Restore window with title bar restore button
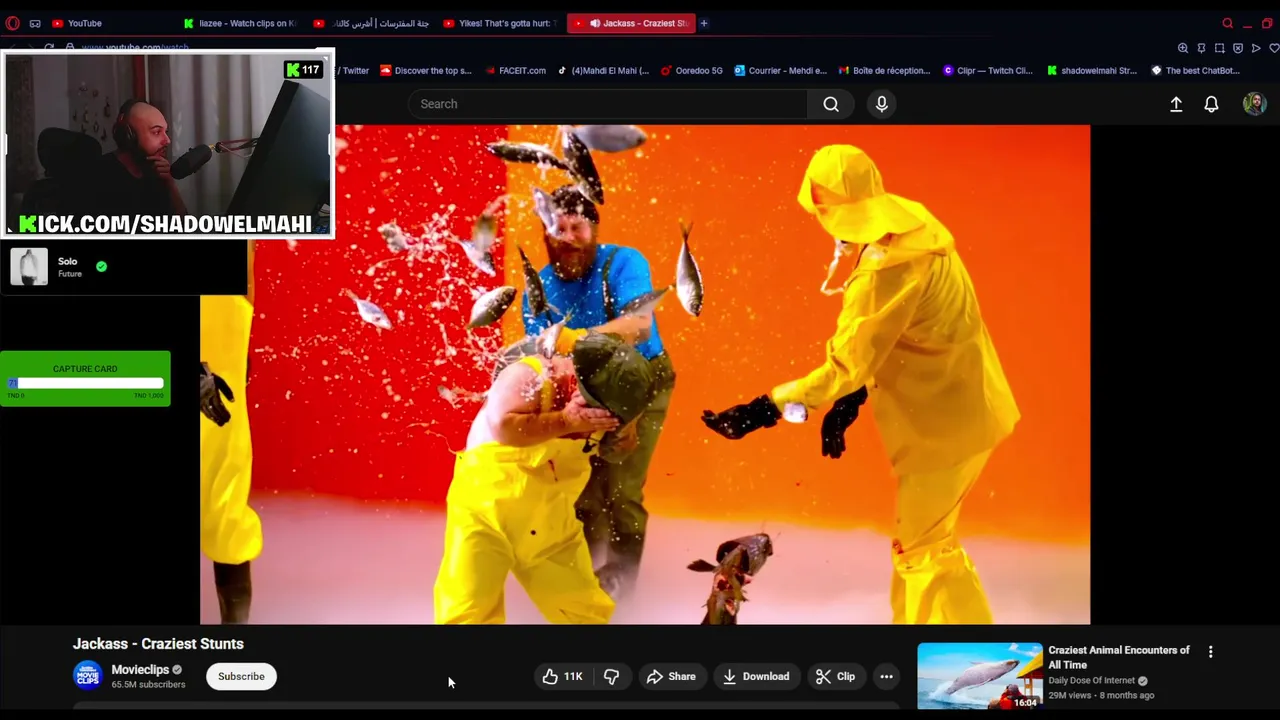Viewport: 1280px width, 720px height. point(1267,23)
